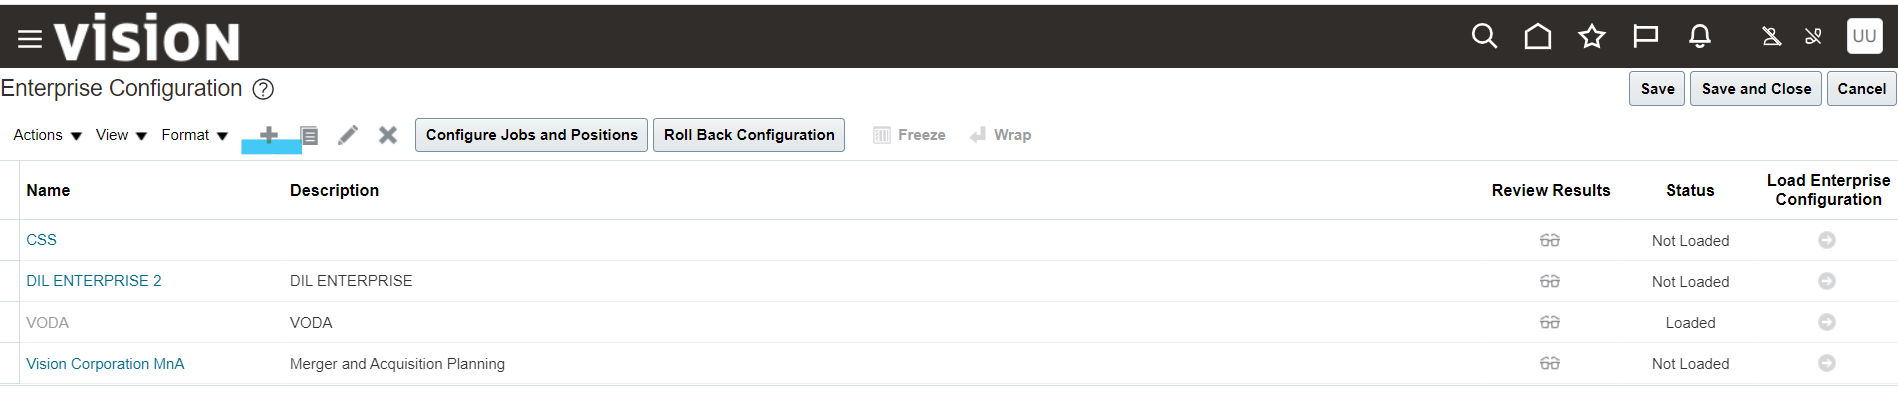Open the Actions dropdown menu

pyautogui.click(x=47, y=135)
